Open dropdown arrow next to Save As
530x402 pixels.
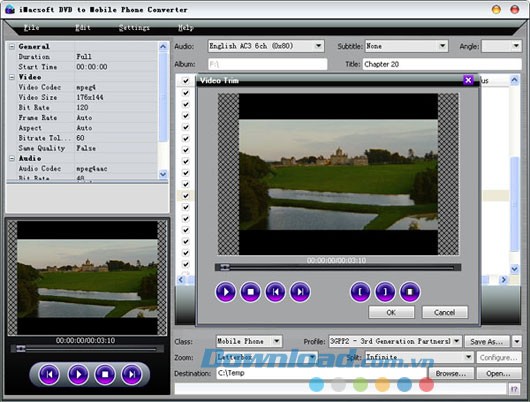tap(517, 341)
